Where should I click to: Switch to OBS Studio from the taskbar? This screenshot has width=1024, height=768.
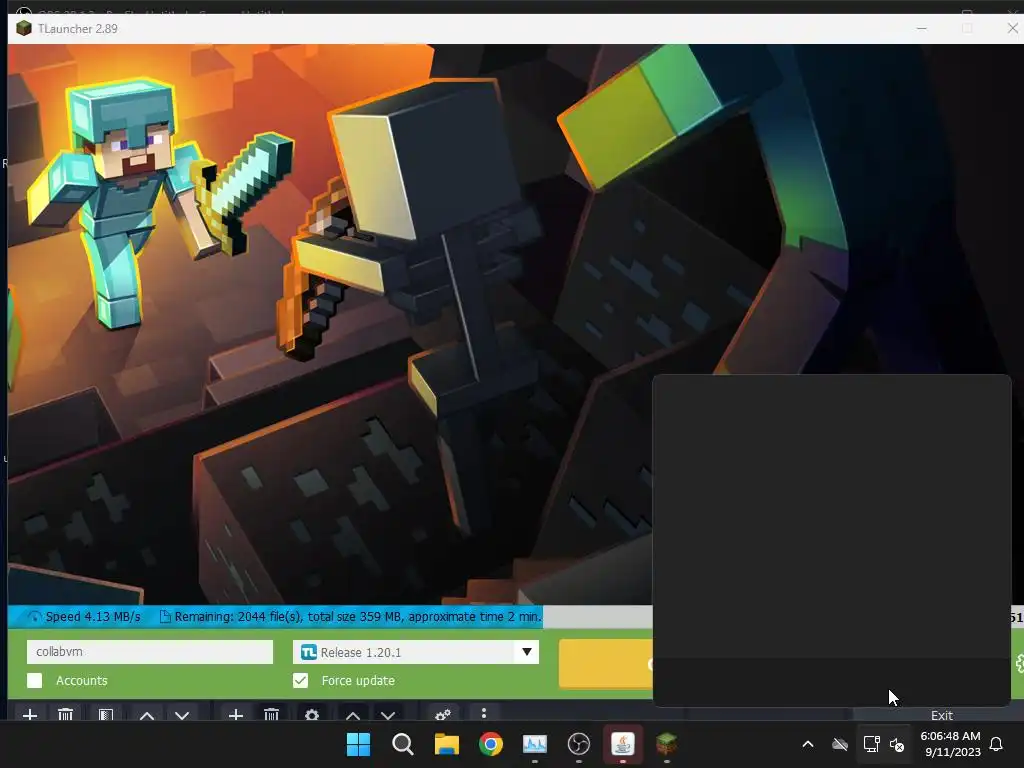[x=579, y=744]
